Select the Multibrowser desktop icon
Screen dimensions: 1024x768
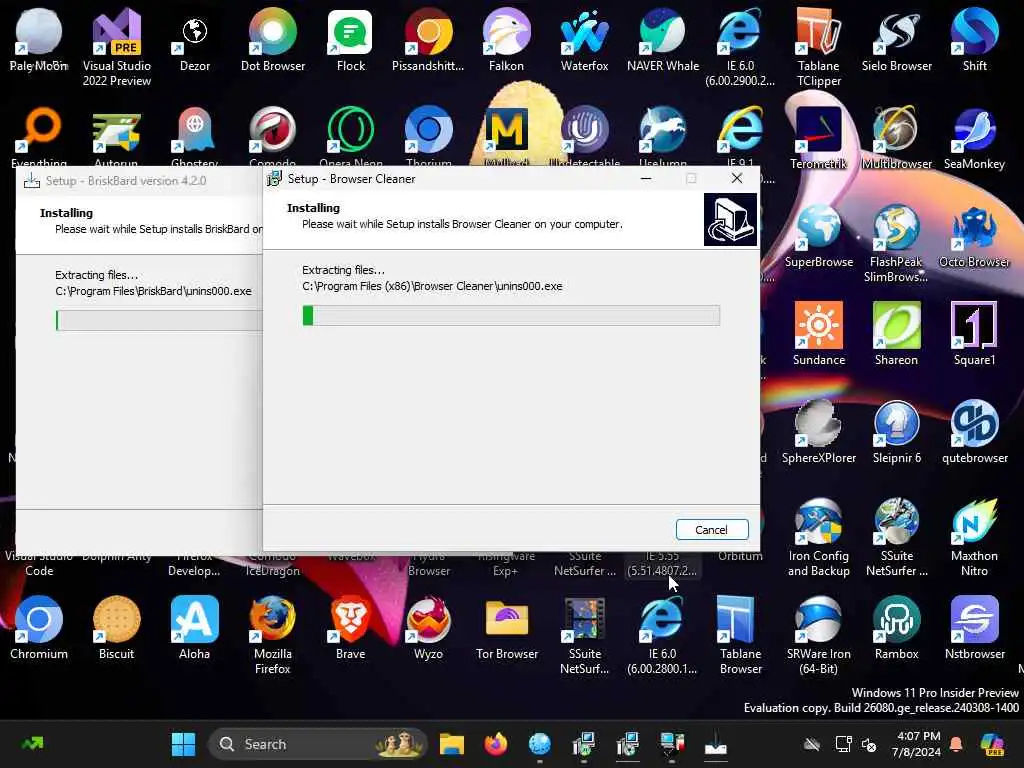[897, 138]
